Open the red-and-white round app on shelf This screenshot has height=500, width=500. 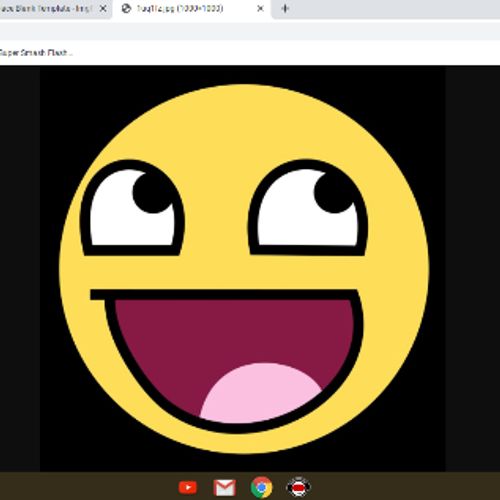(299, 487)
